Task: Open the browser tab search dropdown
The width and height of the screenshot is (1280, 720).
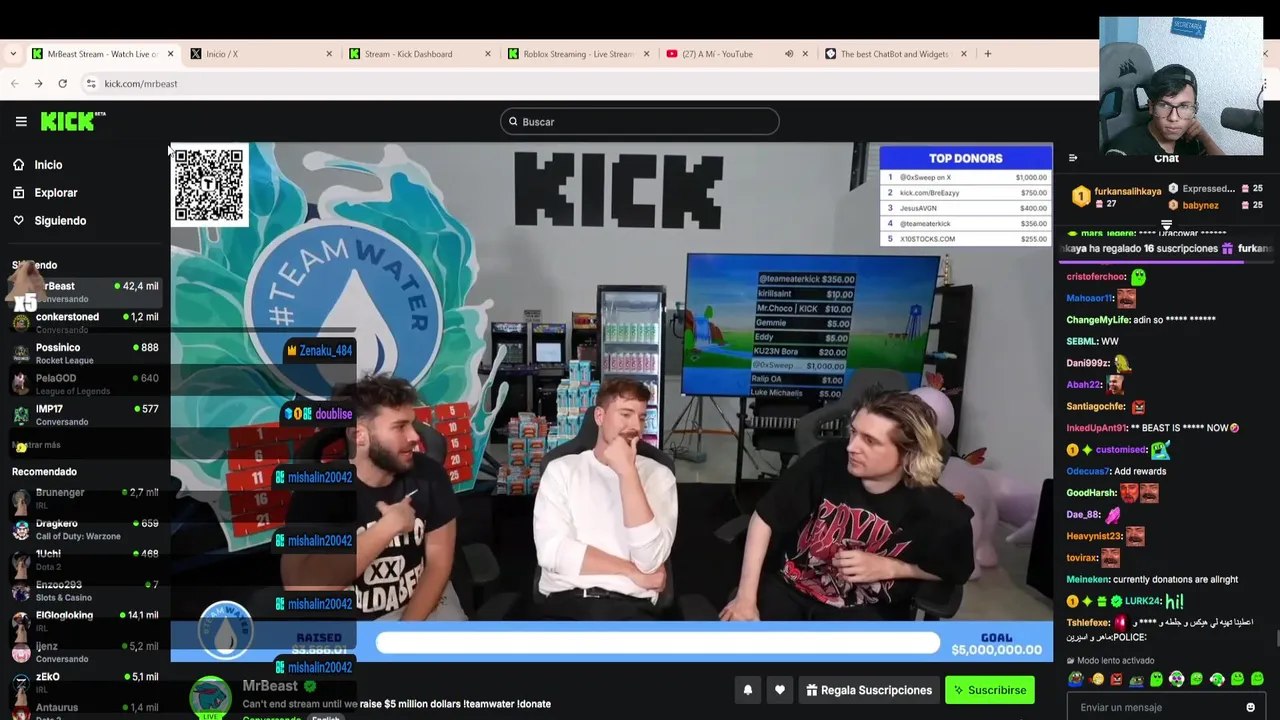Action: [12, 54]
